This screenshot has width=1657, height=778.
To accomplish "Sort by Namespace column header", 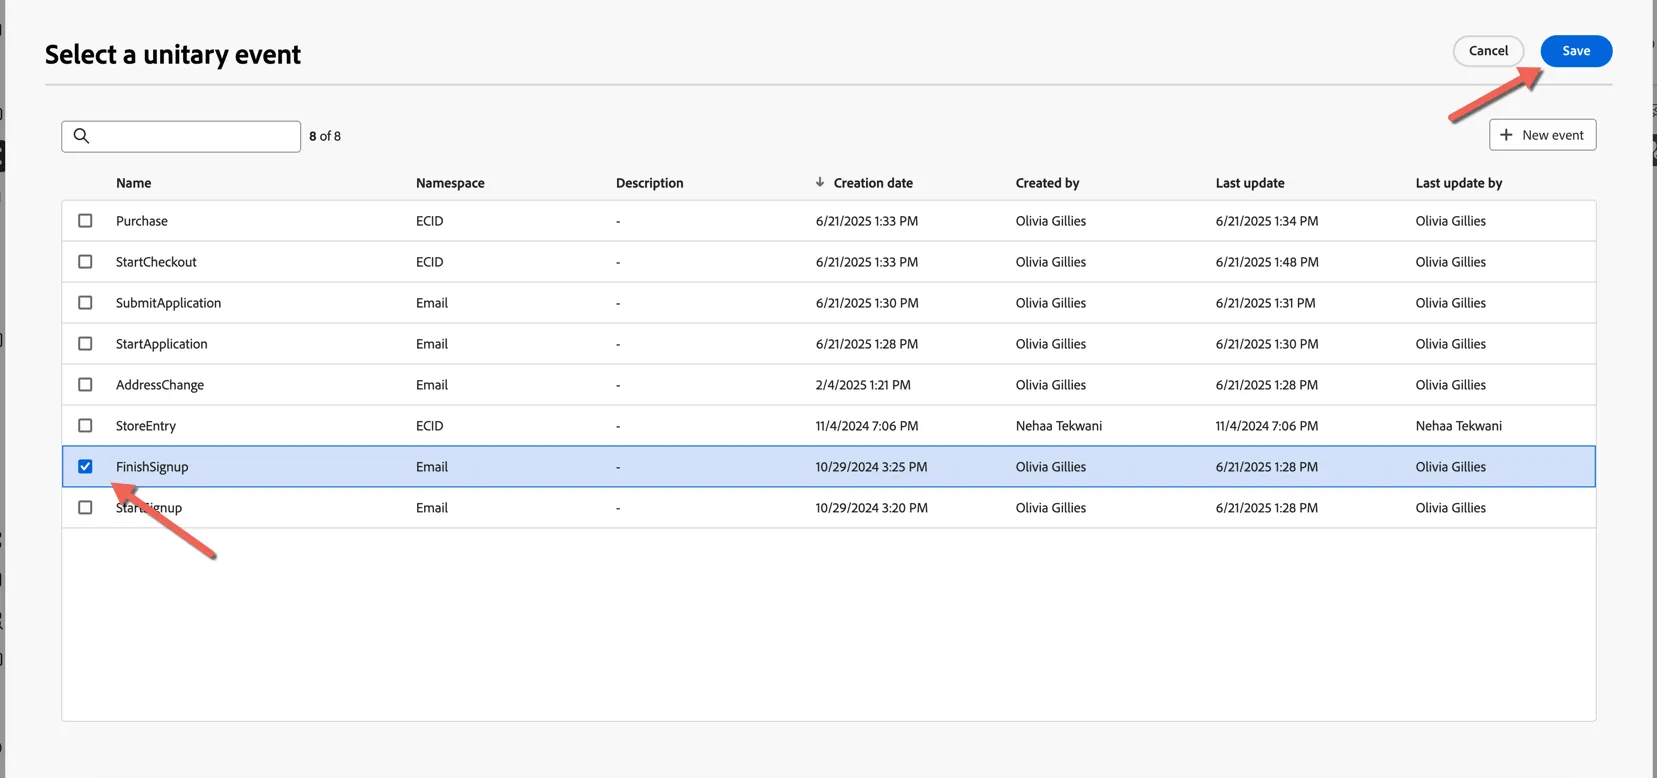I will (x=450, y=183).
